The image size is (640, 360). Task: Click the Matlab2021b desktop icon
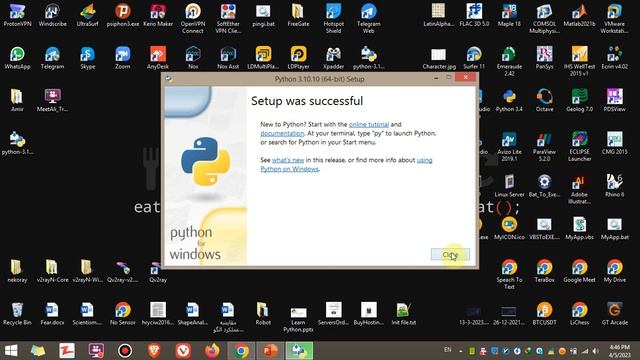pyautogui.click(x=579, y=16)
